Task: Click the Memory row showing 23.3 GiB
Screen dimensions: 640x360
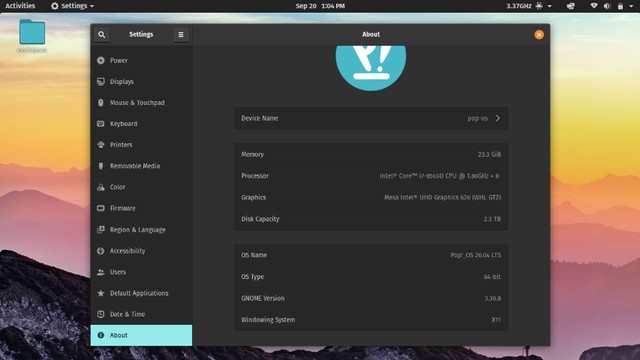Action: point(371,154)
